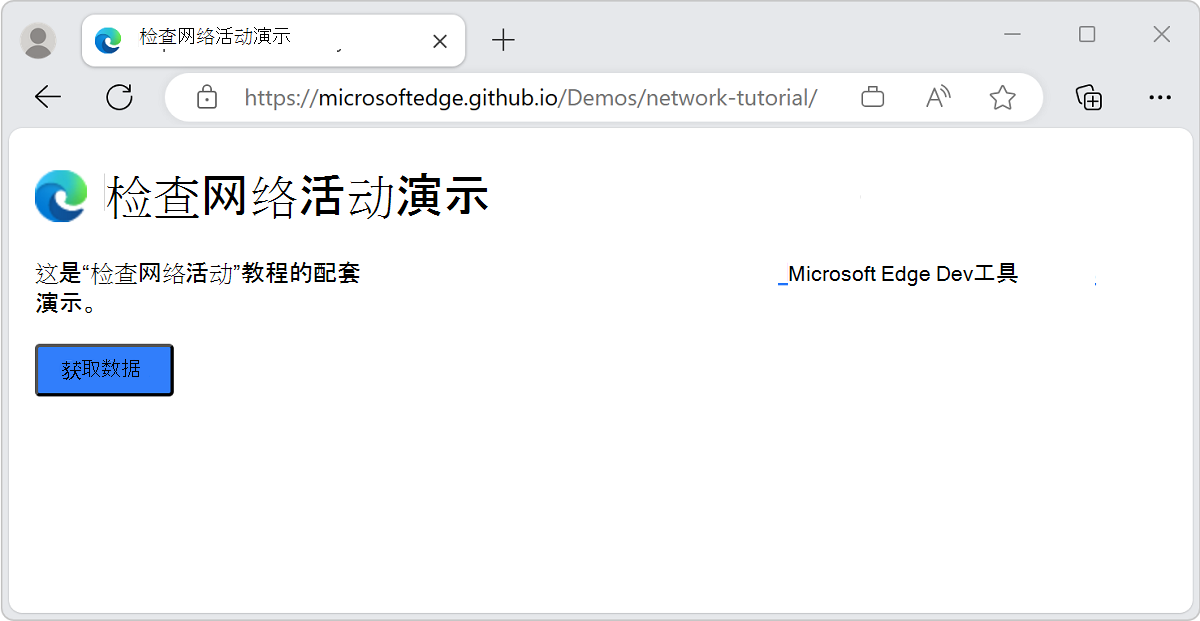
Task: Add this page to favorites
Action: pos(1002,97)
